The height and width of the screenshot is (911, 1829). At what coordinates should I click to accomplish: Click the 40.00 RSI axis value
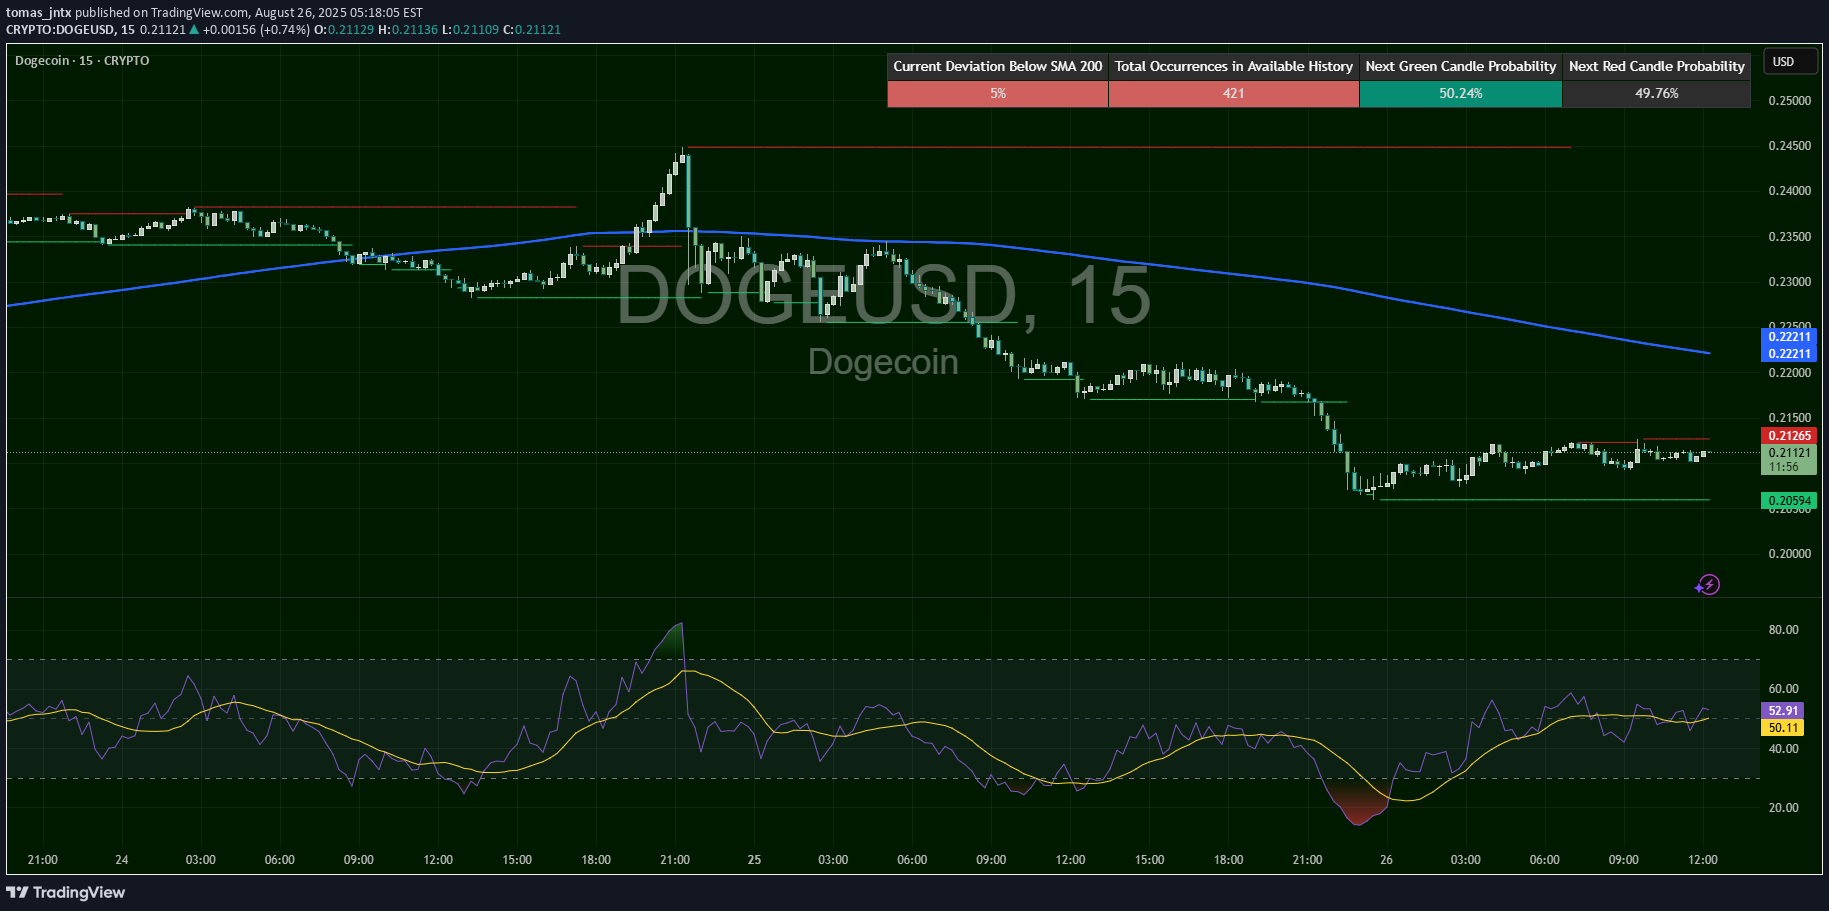pyautogui.click(x=1783, y=749)
